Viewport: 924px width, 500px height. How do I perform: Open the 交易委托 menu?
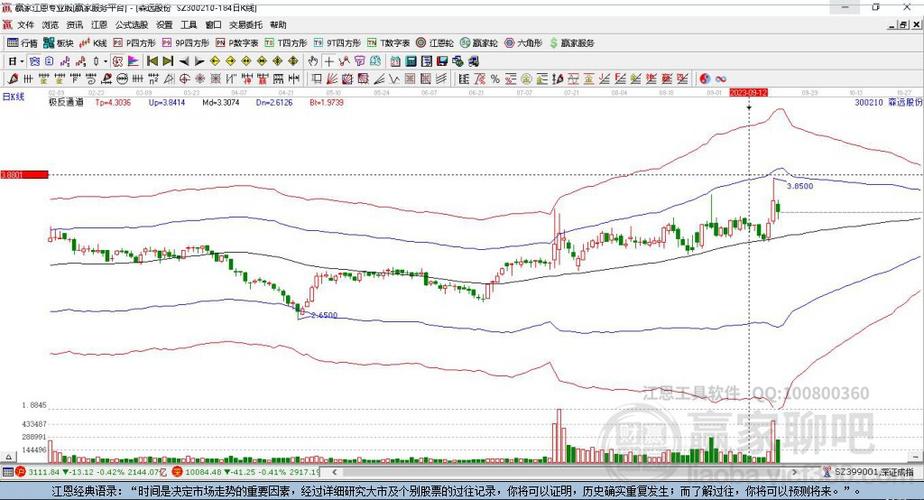pos(246,25)
